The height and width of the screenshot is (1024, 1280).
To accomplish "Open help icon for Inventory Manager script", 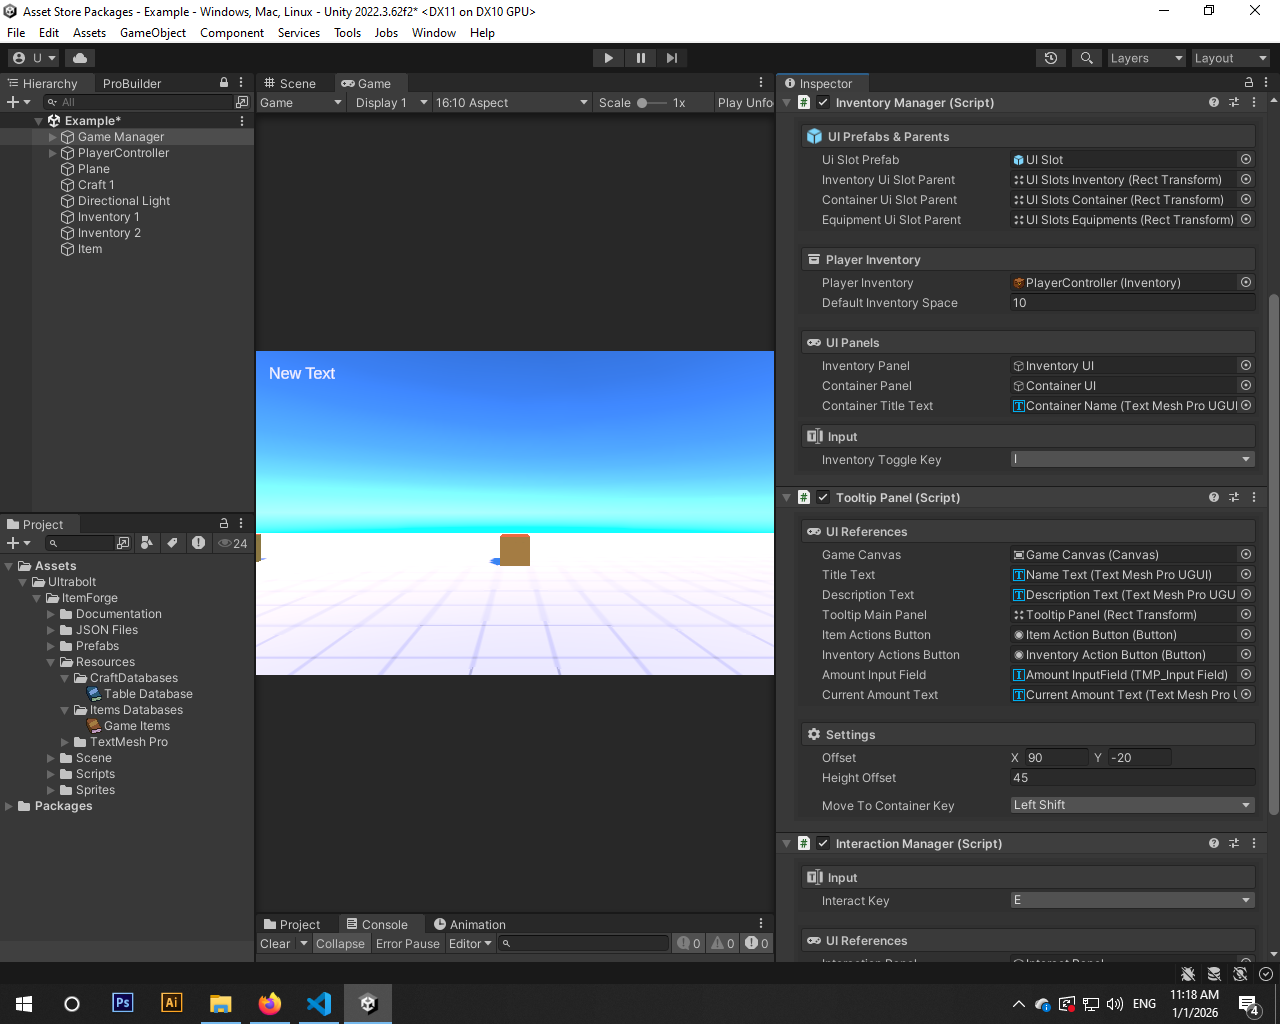I will [x=1214, y=102].
